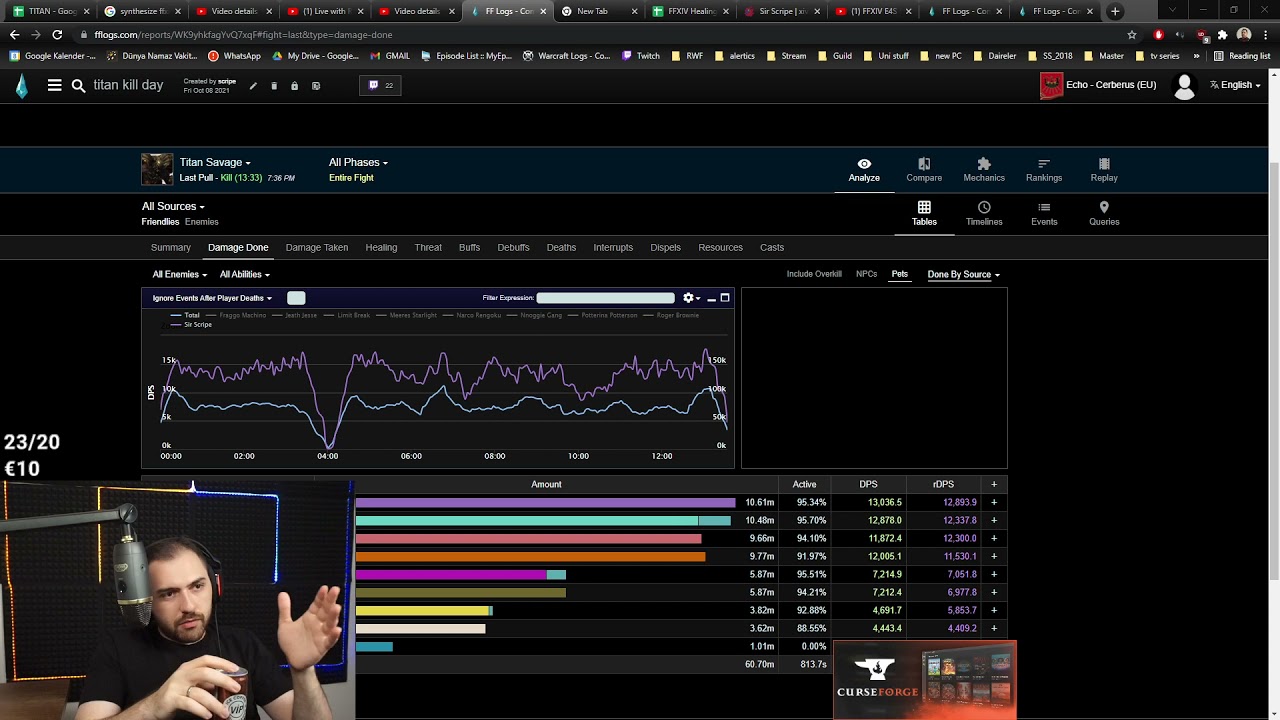The width and height of the screenshot is (1280, 720).
Task: Open the Done By Source dropdown
Action: pyautogui.click(x=963, y=274)
